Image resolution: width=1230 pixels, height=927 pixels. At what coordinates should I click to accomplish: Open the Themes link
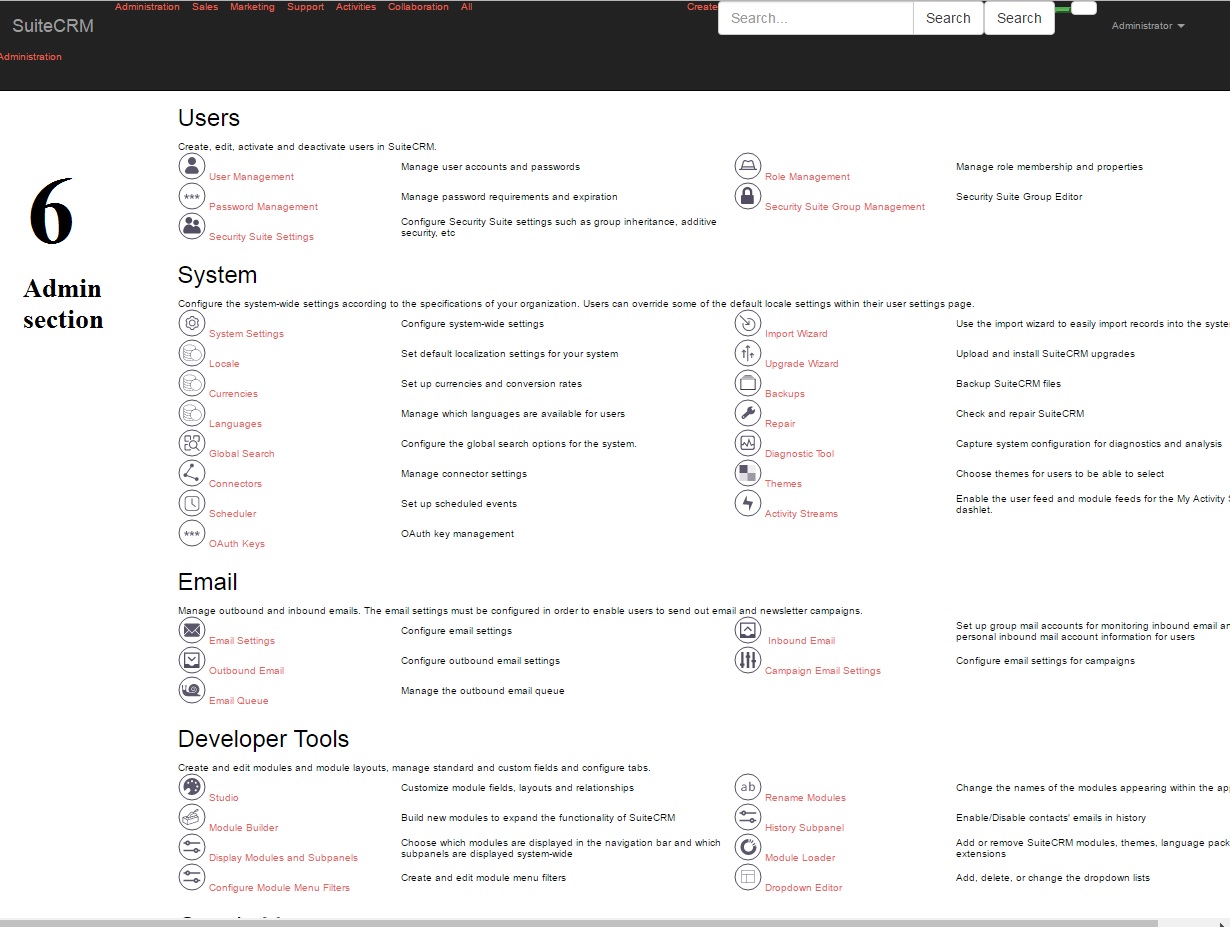[x=783, y=484]
